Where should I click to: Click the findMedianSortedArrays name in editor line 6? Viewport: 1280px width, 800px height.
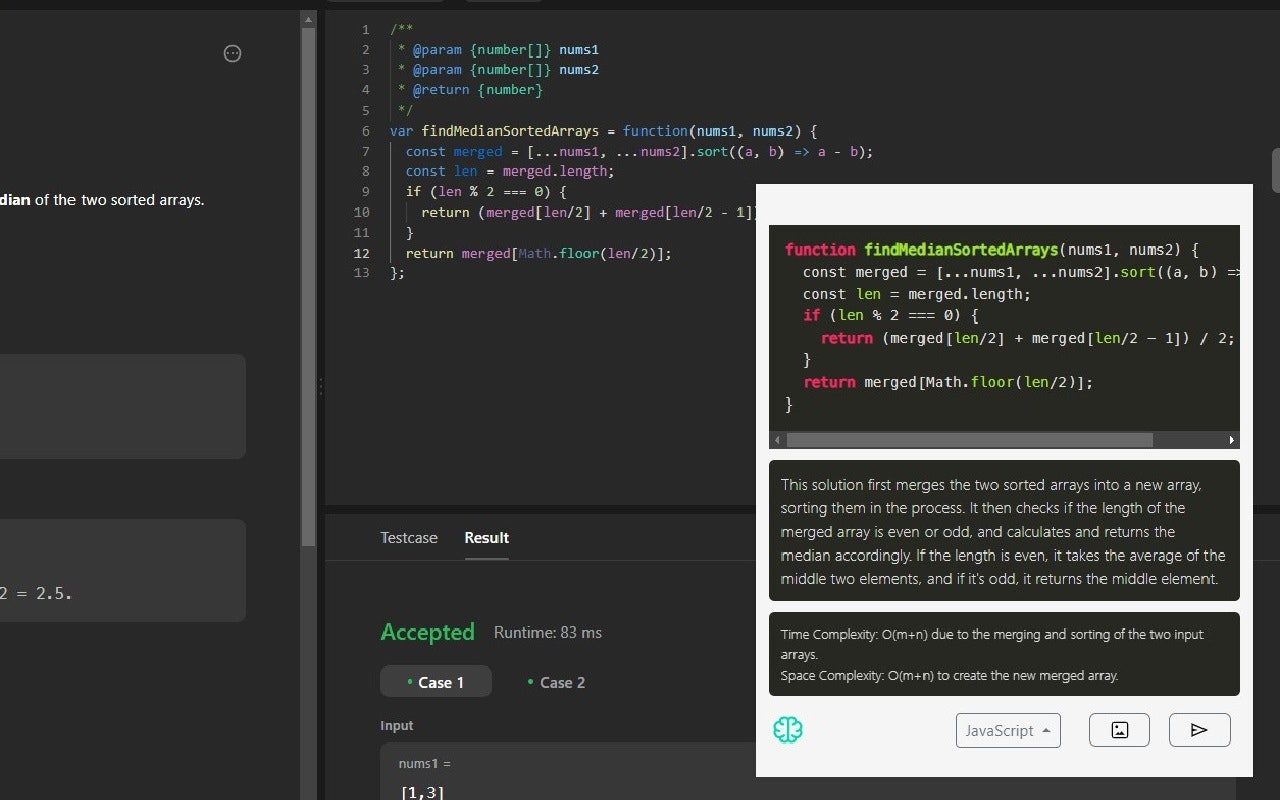(510, 131)
